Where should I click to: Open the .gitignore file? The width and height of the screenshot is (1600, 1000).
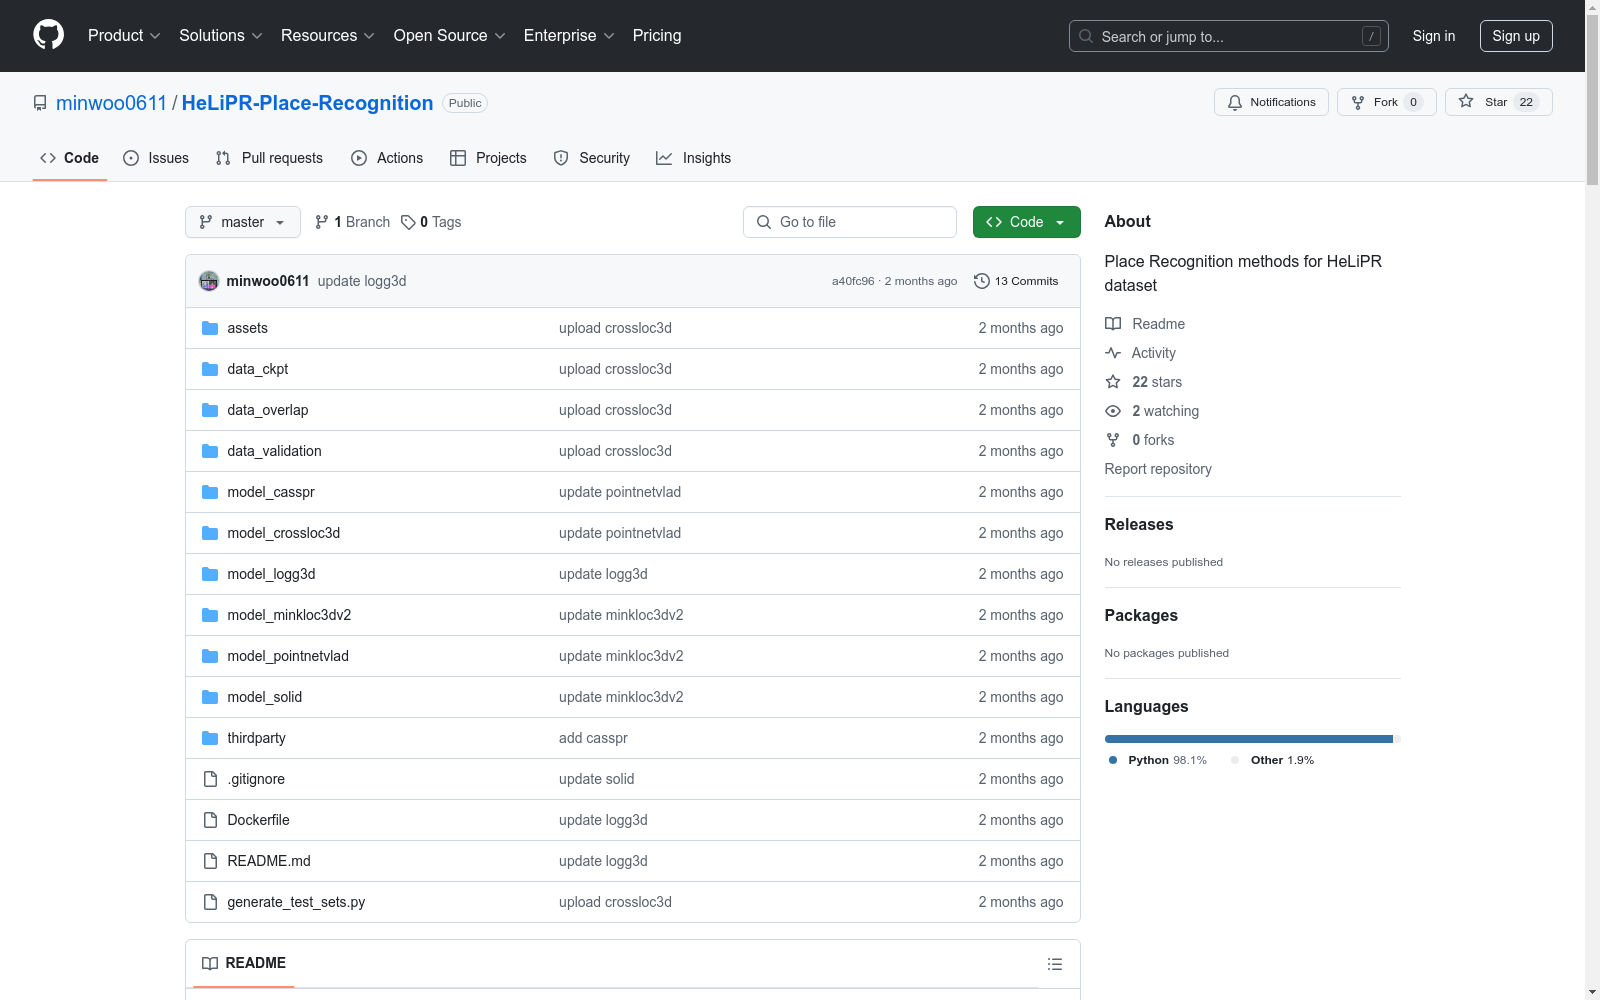point(256,779)
